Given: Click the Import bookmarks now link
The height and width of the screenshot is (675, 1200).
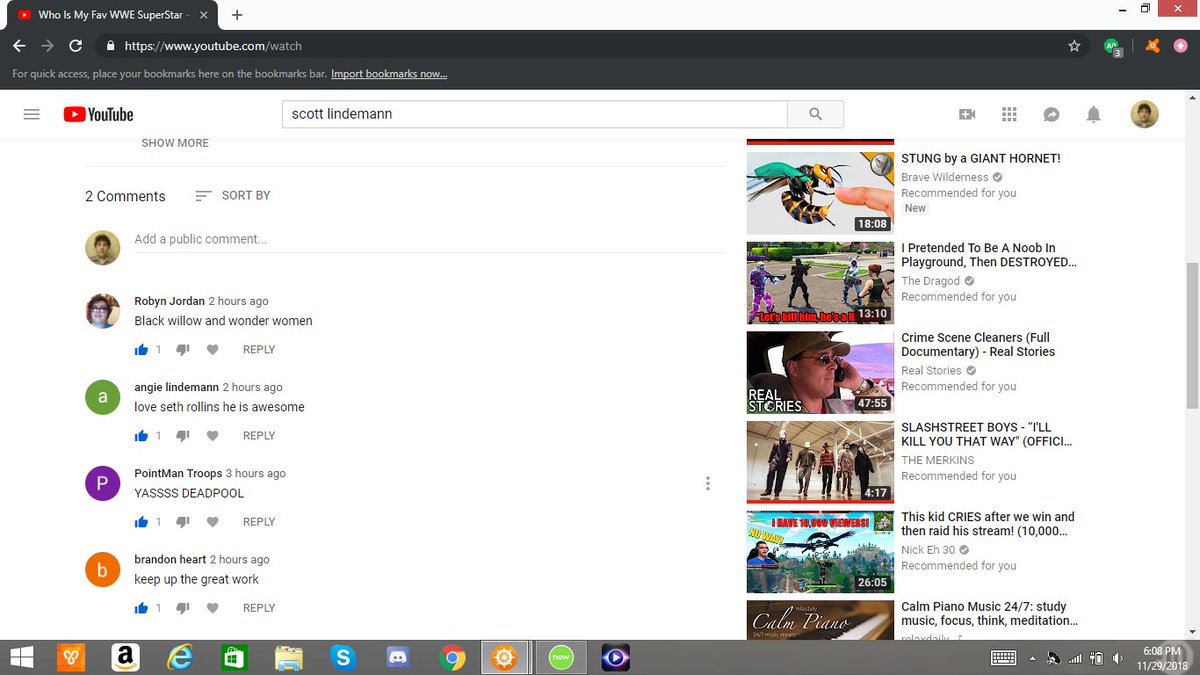Looking at the screenshot, I should pyautogui.click(x=389, y=74).
